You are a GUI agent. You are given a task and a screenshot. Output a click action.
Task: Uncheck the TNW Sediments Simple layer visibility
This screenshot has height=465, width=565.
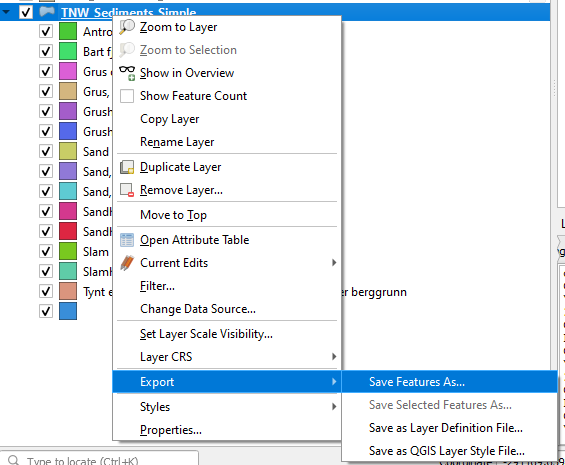pyautogui.click(x=26, y=12)
